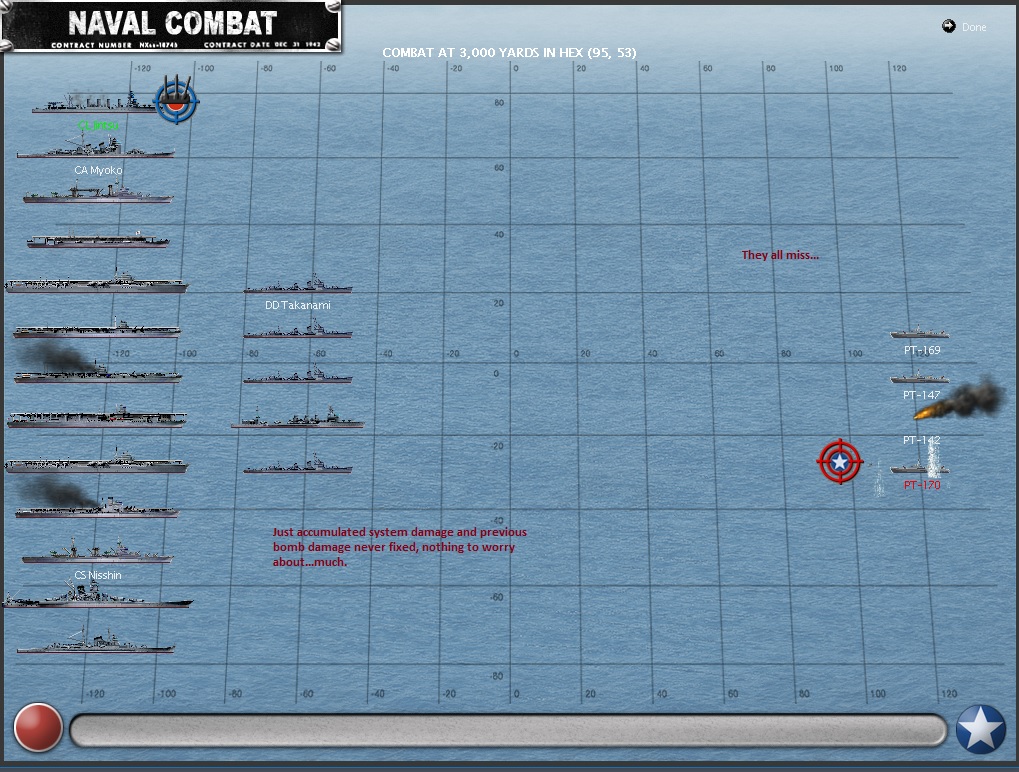Click the green CL Jintsu label
Screen dimensions: 1019x772
98,125
